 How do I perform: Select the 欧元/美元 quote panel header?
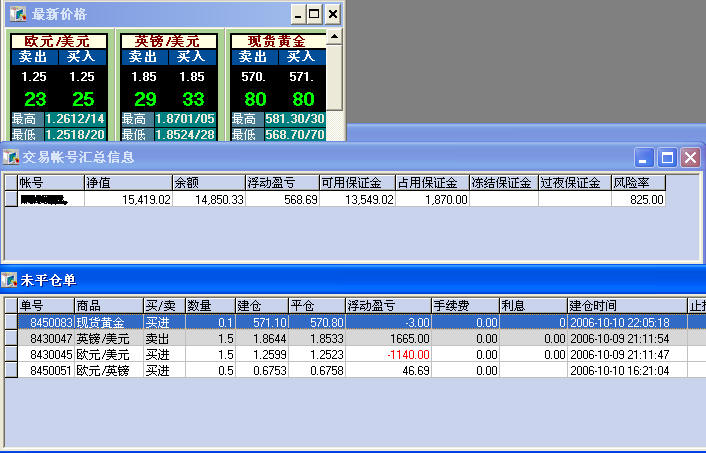click(59, 41)
